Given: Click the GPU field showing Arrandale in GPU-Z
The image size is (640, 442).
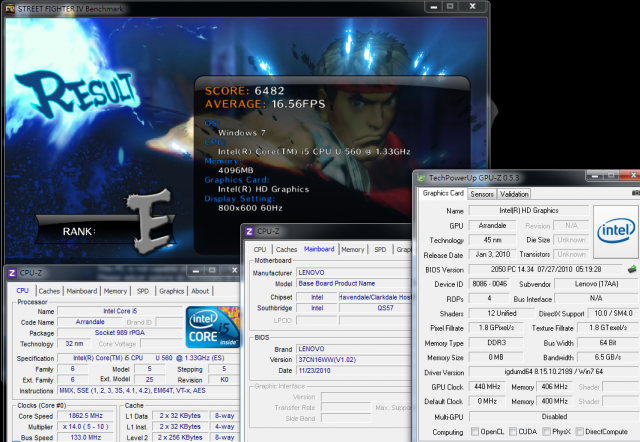Looking at the screenshot, I should (492, 226).
